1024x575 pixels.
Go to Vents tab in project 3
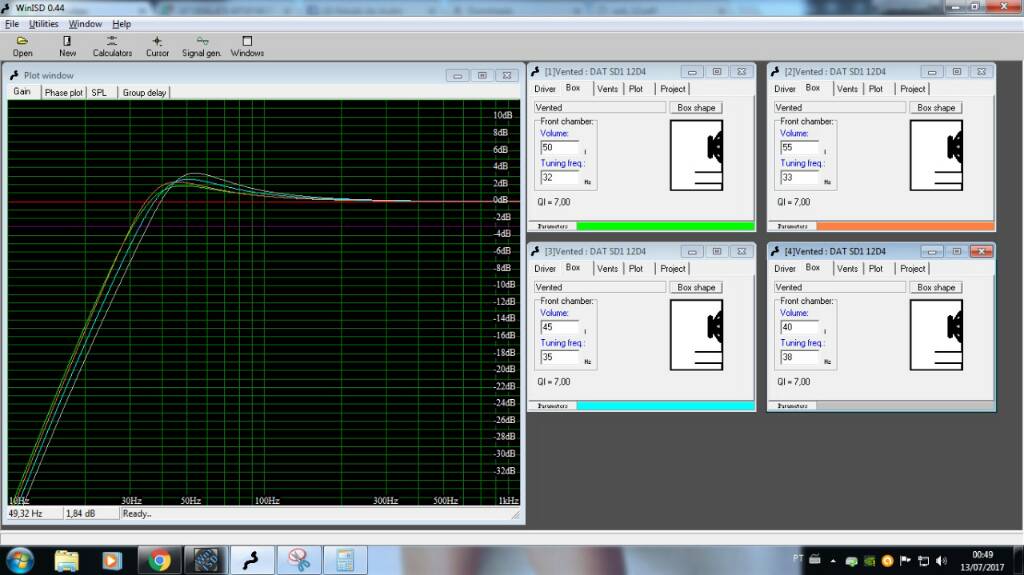[x=607, y=268]
